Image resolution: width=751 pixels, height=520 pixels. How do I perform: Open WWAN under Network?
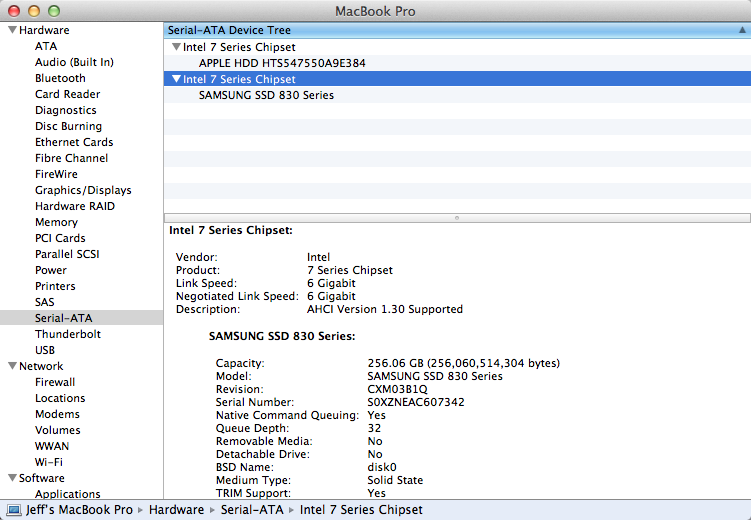click(52, 446)
